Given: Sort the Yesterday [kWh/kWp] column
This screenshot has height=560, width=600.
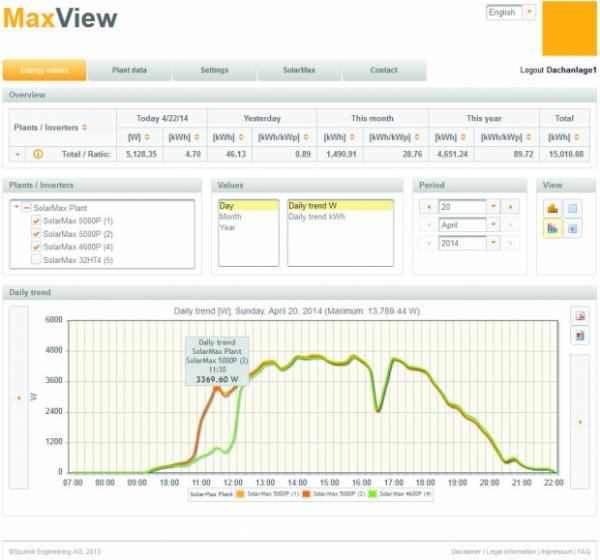Looking at the screenshot, I should tap(306, 137).
